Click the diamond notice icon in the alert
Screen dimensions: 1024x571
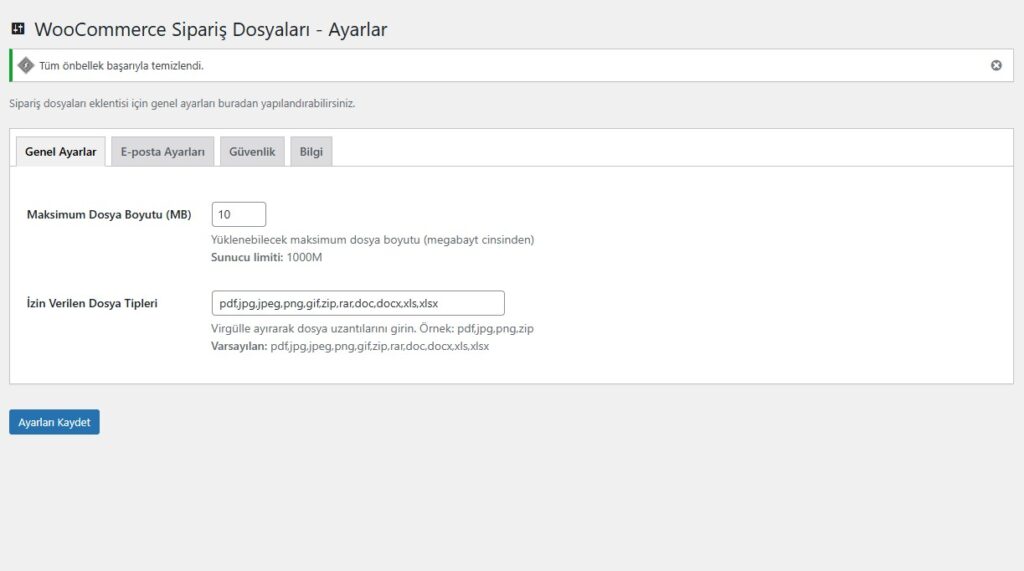coord(25,65)
